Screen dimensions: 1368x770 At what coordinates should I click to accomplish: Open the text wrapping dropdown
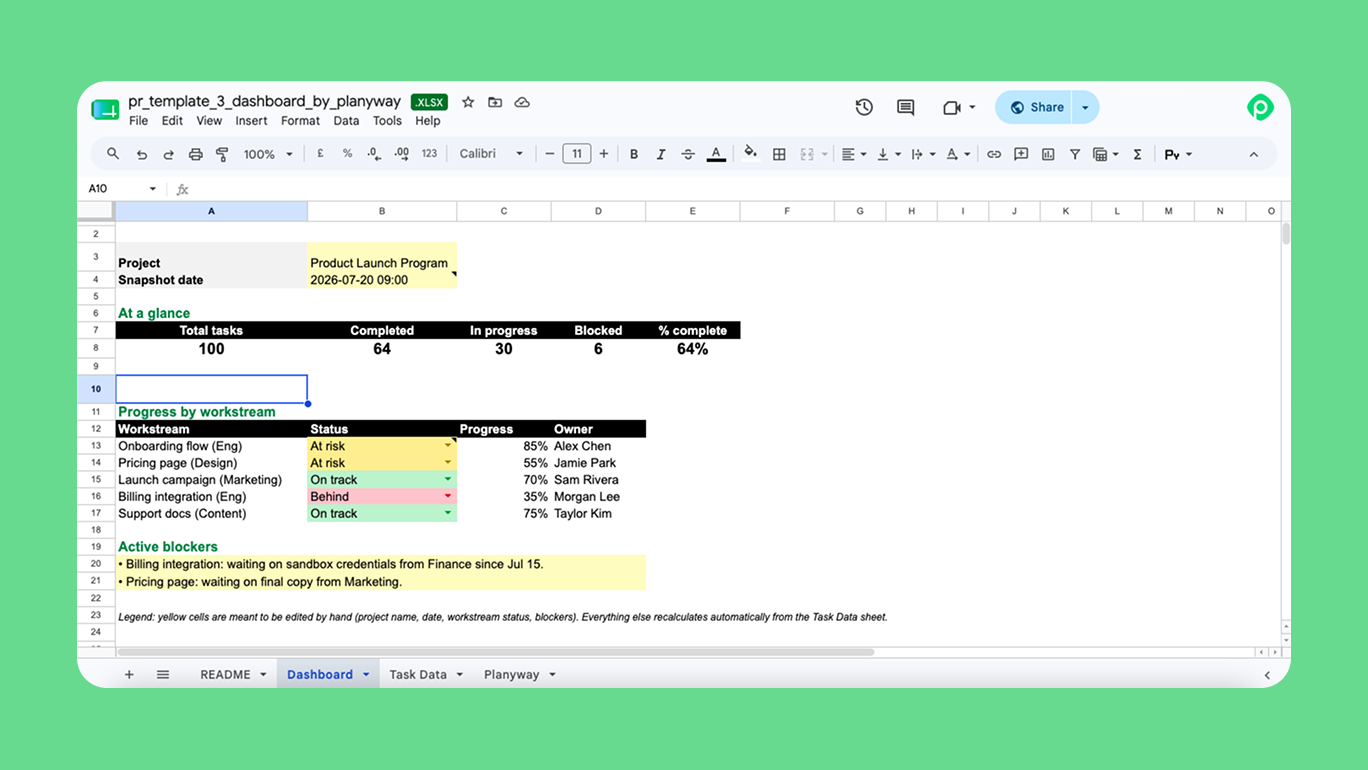(923, 154)
